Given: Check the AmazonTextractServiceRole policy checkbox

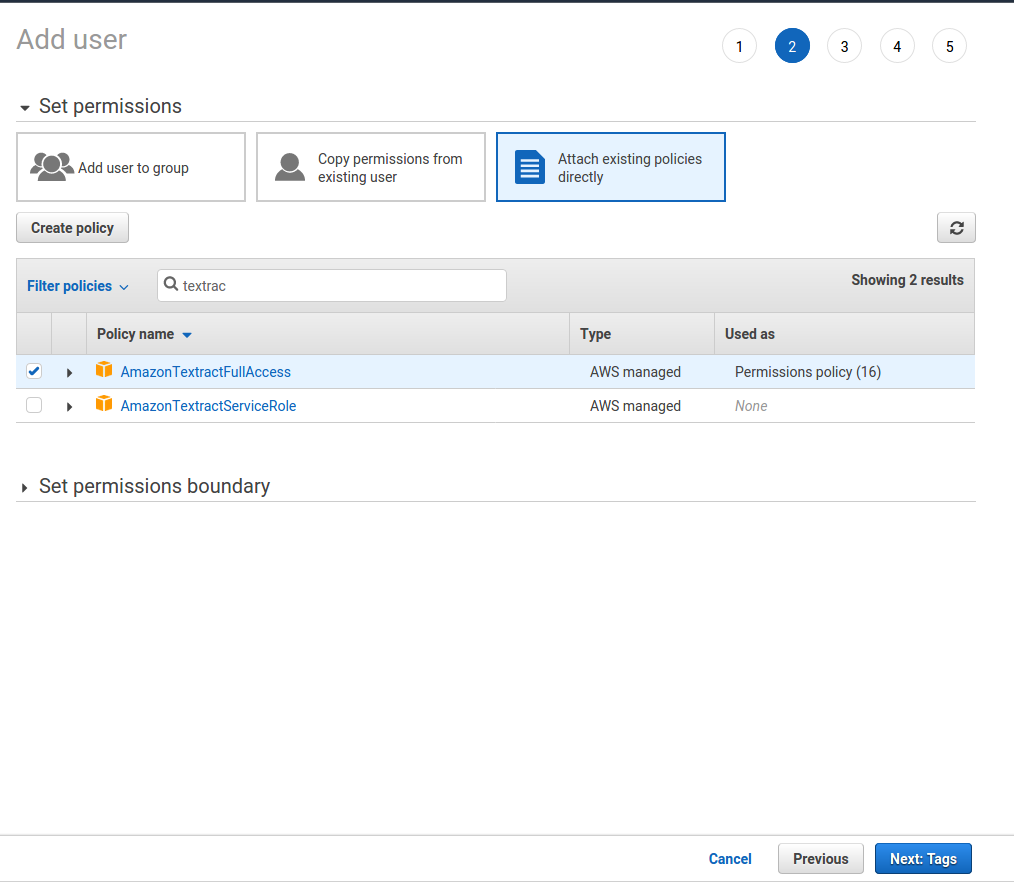Looking at the screenshot, I should (34, 405).
